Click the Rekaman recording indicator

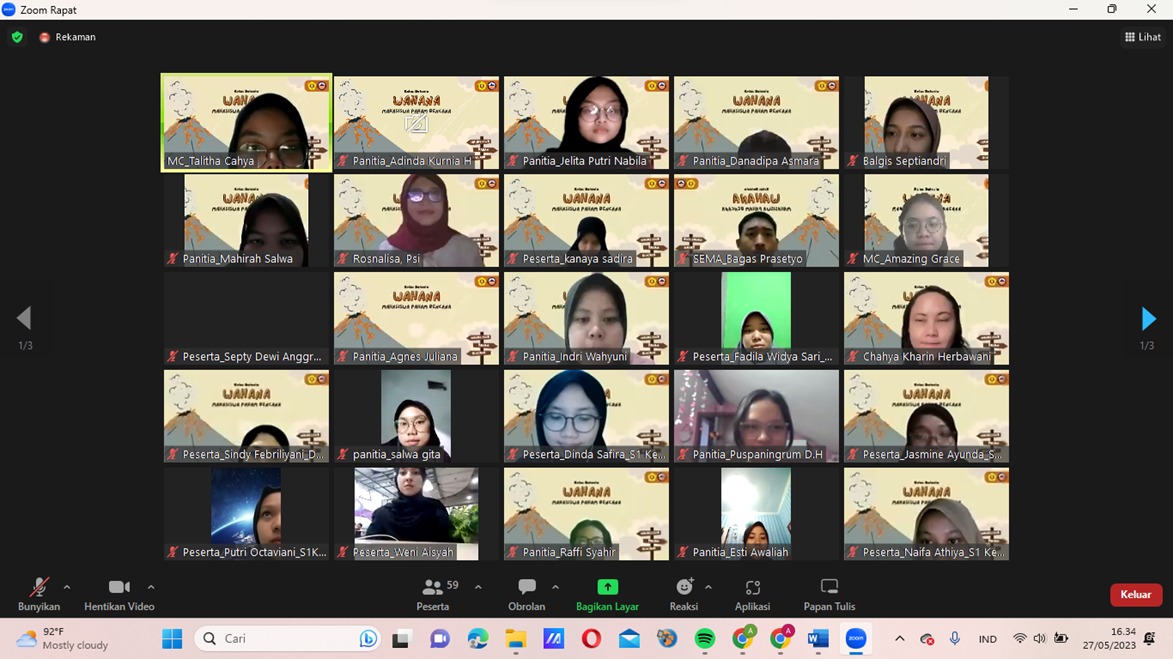pos(68,37)
